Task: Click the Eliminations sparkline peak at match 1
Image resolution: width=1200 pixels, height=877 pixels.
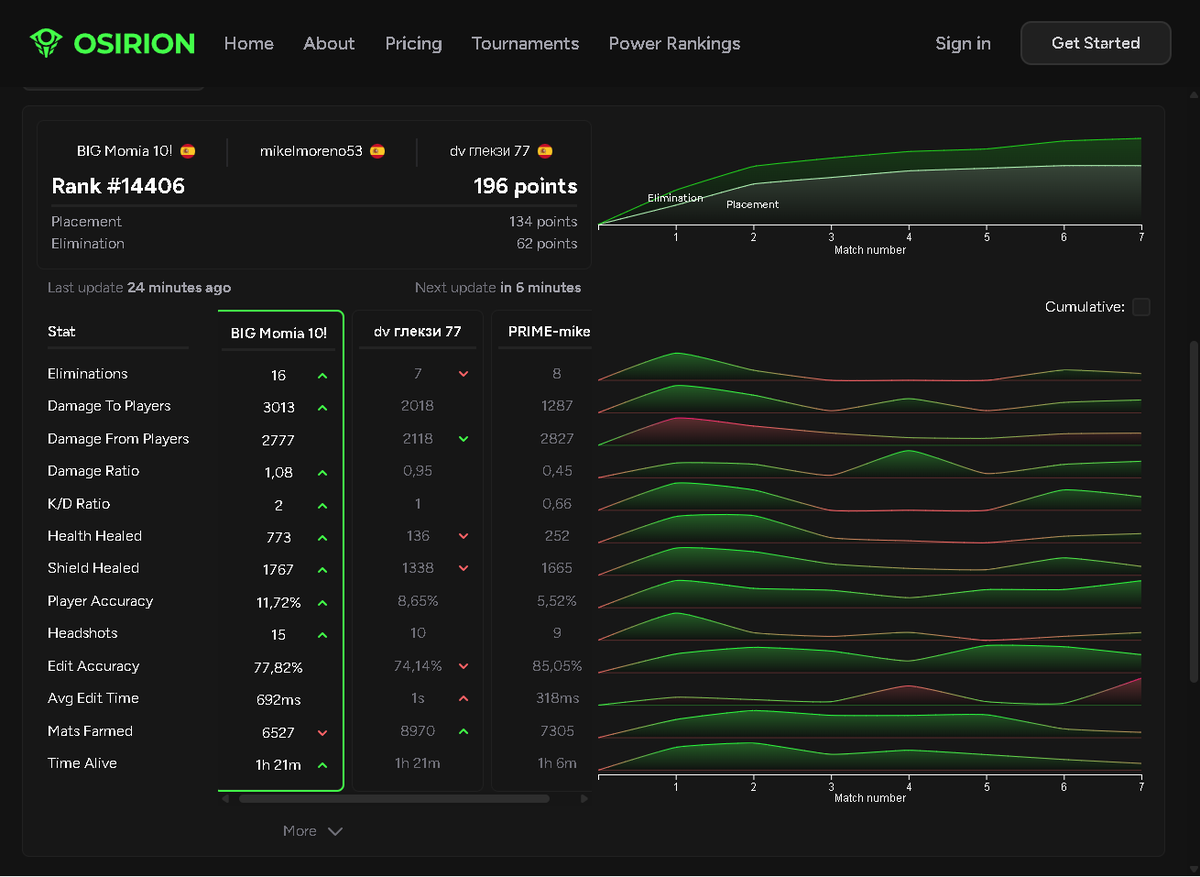Action: 678,353
